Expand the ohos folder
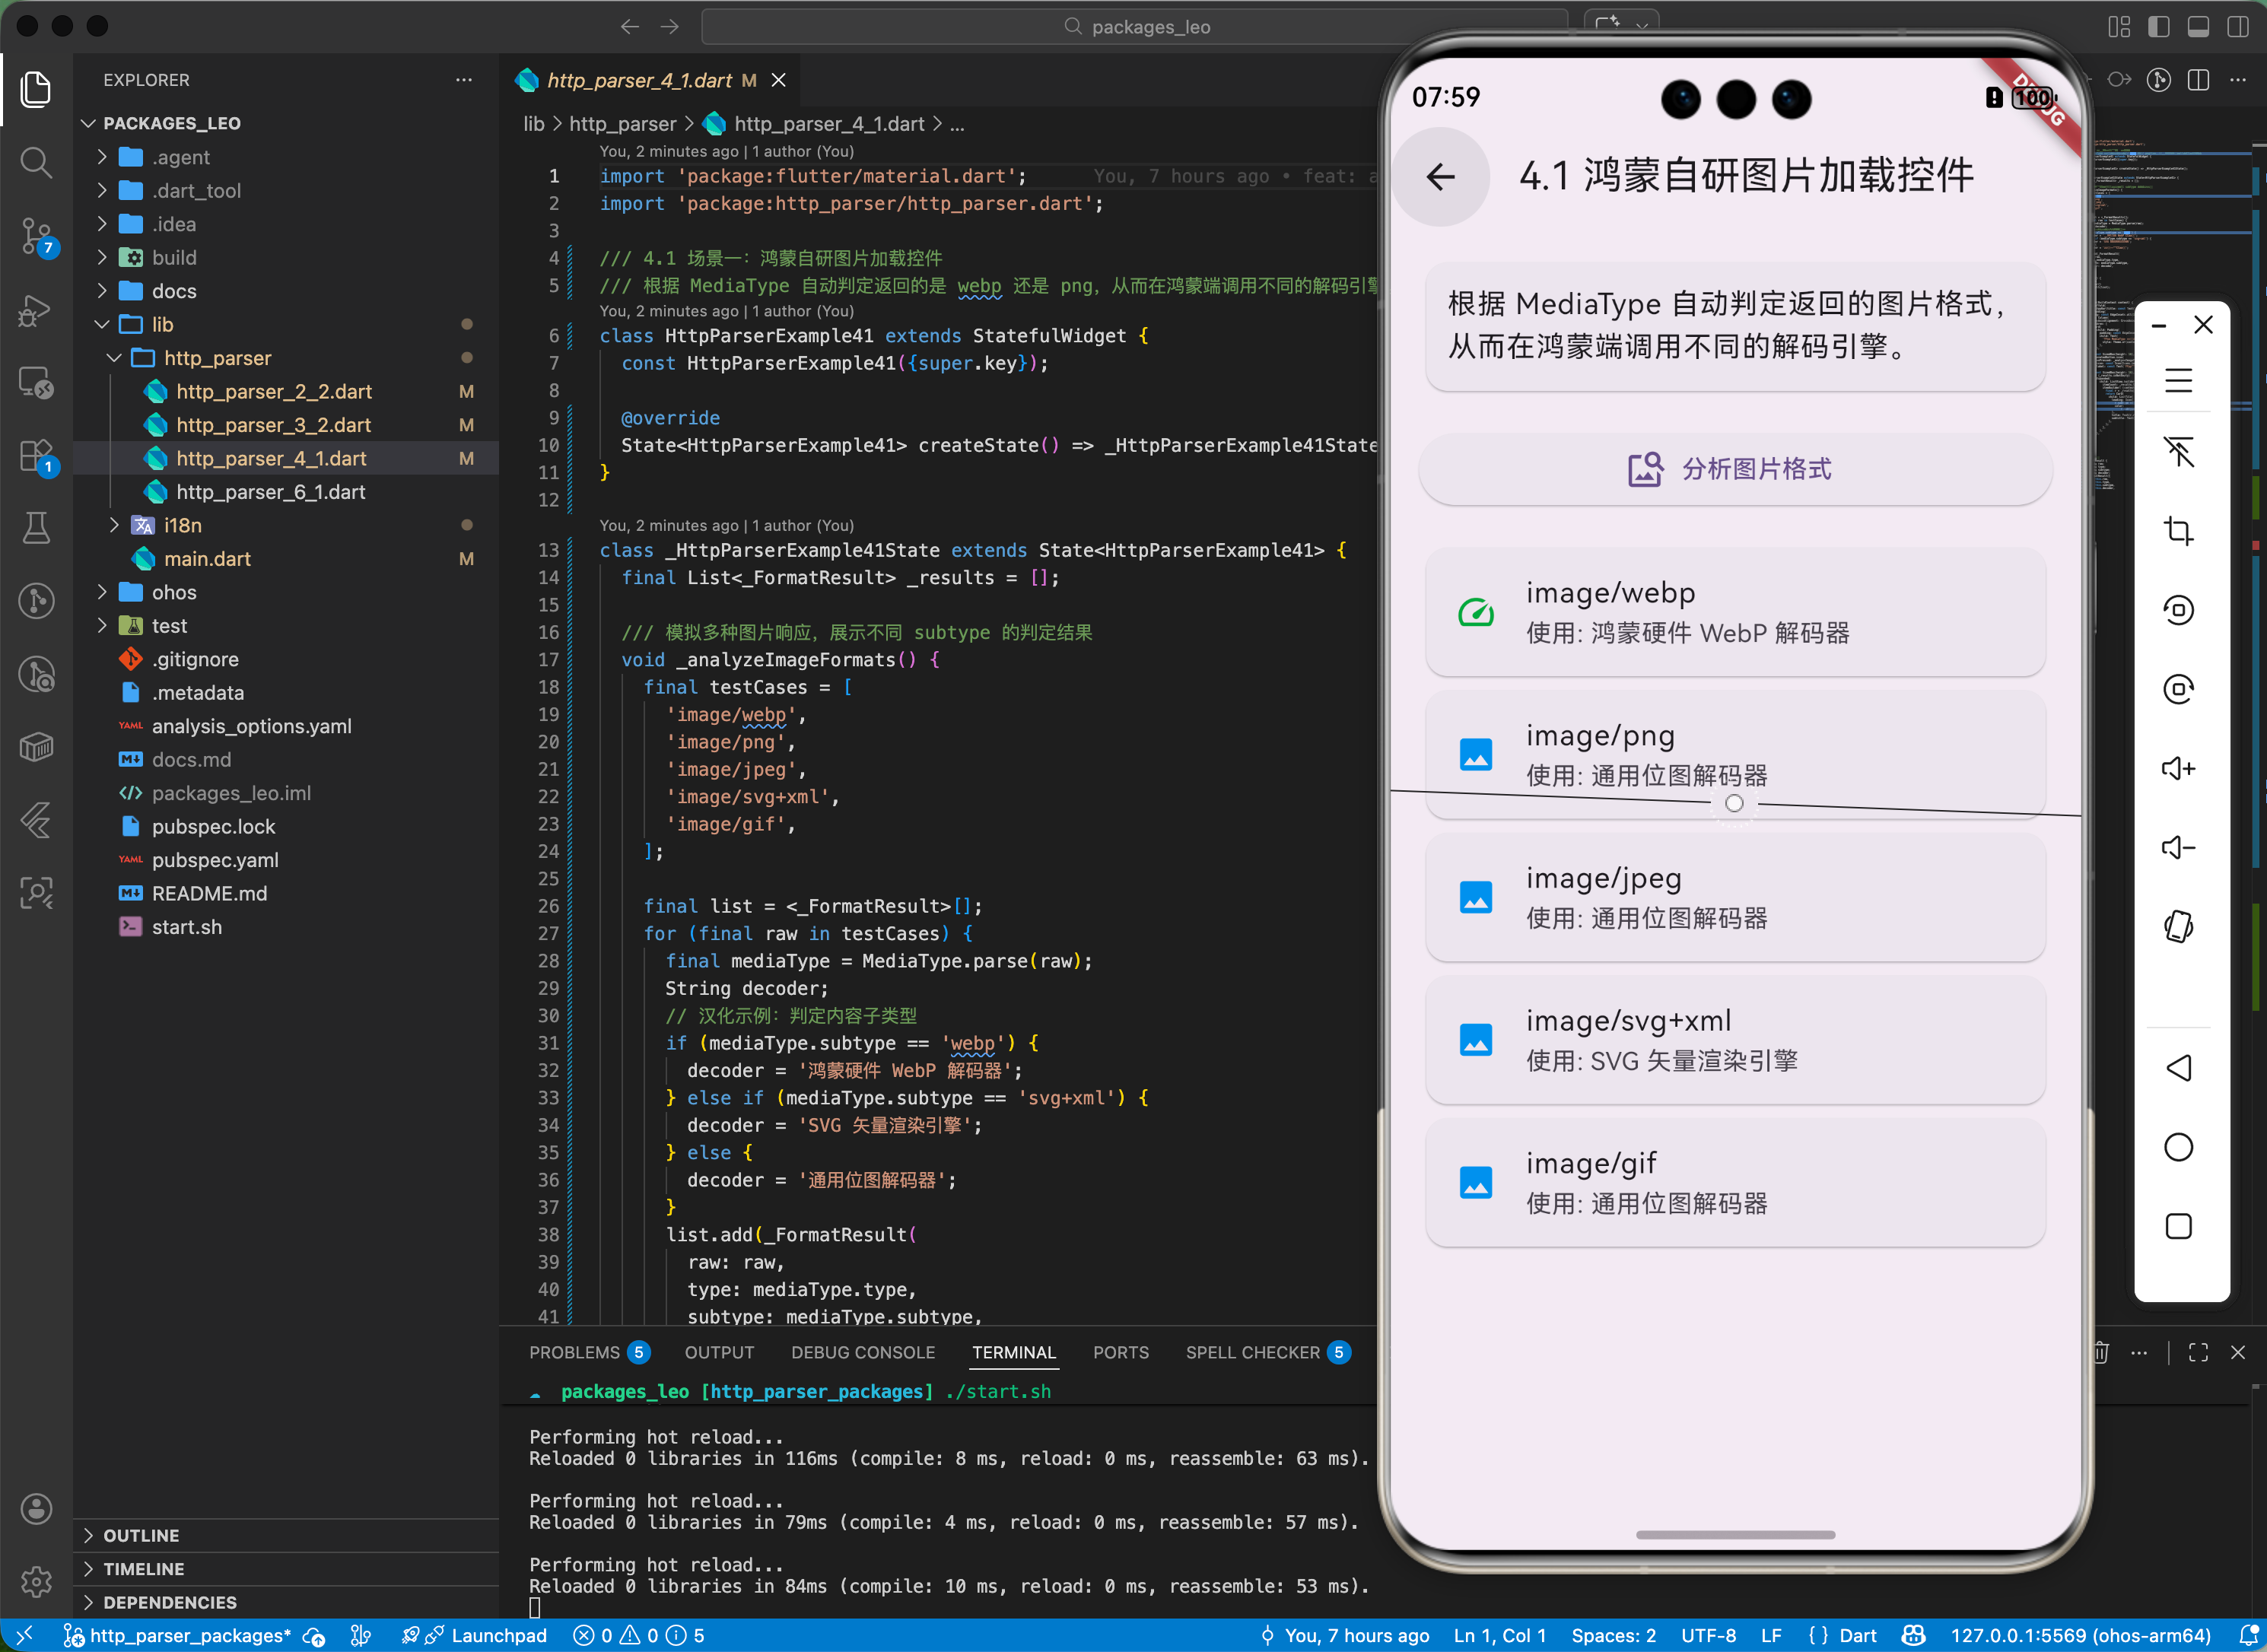 174,592
